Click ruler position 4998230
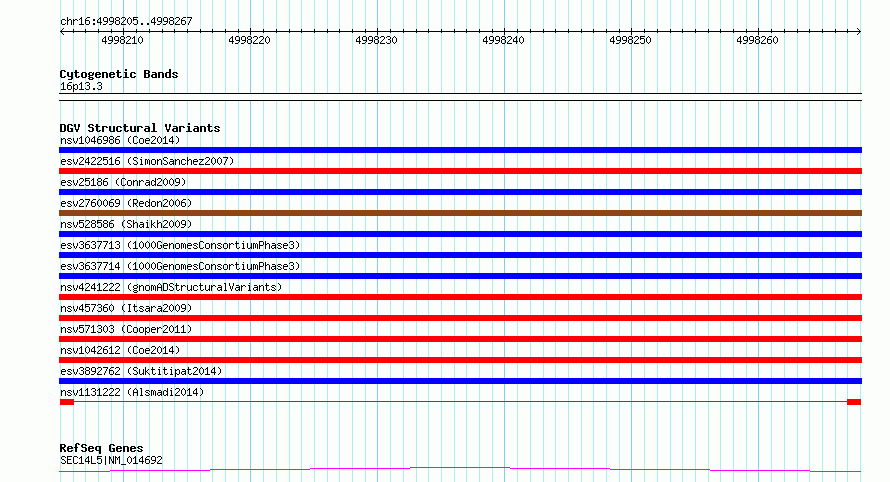The image size is (890, 482). pyautogui.click(x=376, y=40)
